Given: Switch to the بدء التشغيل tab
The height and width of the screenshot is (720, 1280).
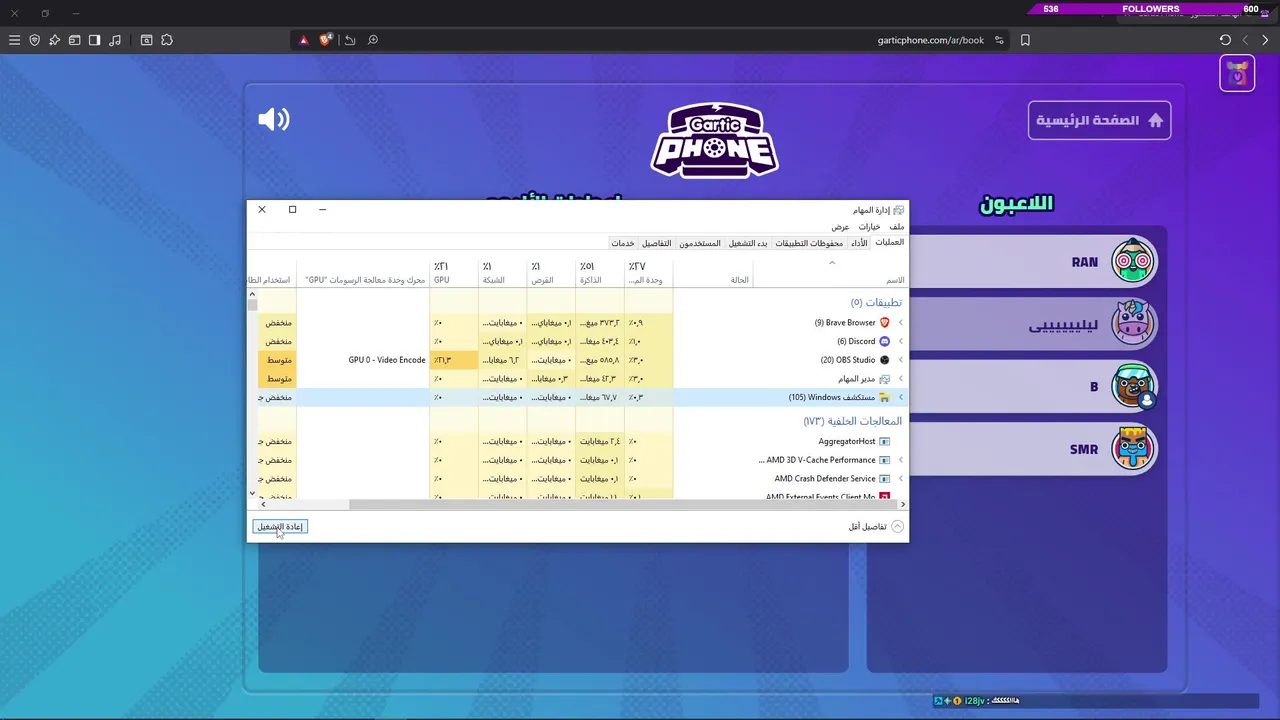Looking at the screenshot, I should [748, 243].
